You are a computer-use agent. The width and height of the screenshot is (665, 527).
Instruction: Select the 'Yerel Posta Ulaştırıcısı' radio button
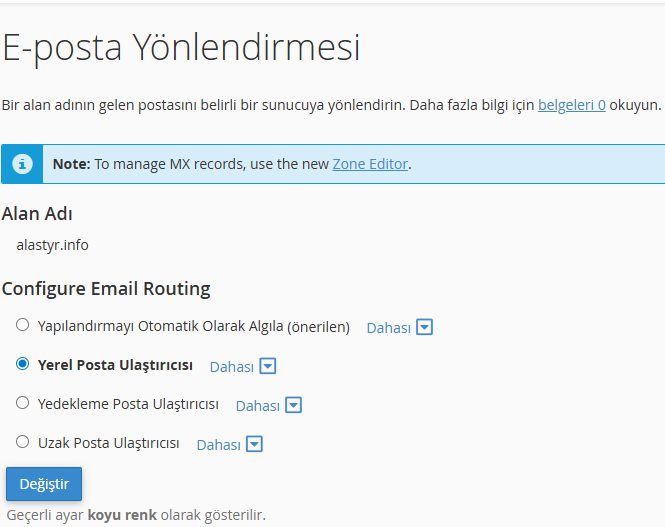coord(22,364)
